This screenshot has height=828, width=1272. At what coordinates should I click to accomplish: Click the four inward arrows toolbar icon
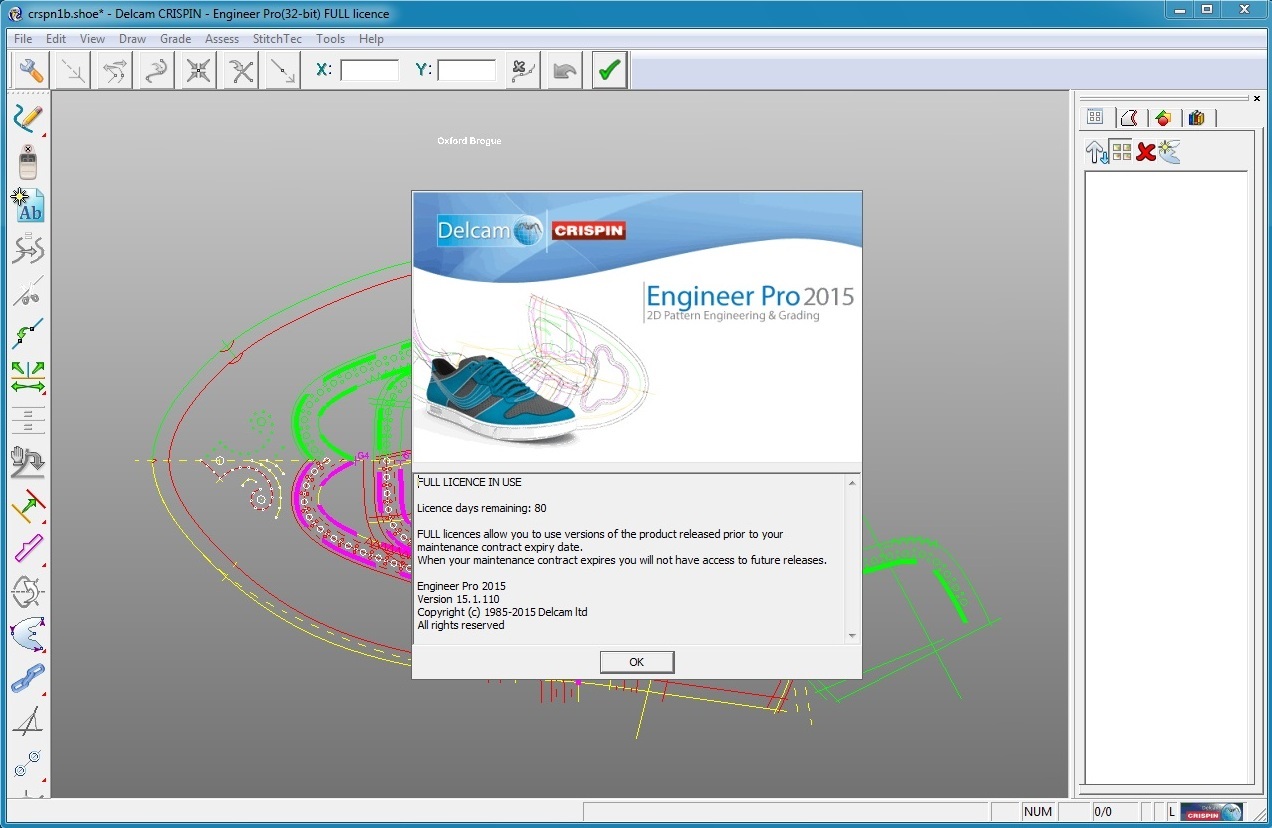coord(199,70)
